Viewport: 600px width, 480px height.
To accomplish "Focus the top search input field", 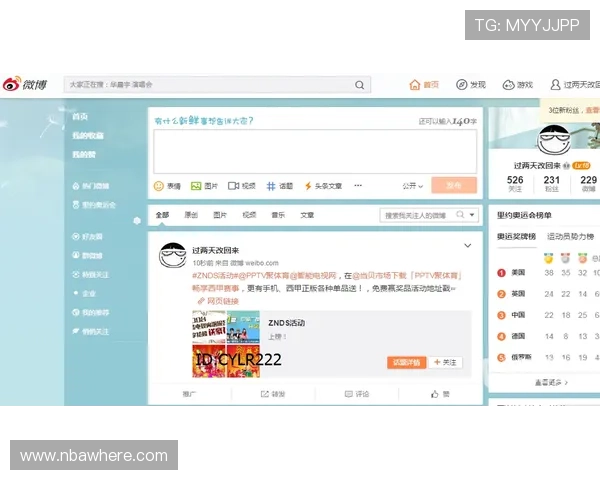I will tap(217, 85).
